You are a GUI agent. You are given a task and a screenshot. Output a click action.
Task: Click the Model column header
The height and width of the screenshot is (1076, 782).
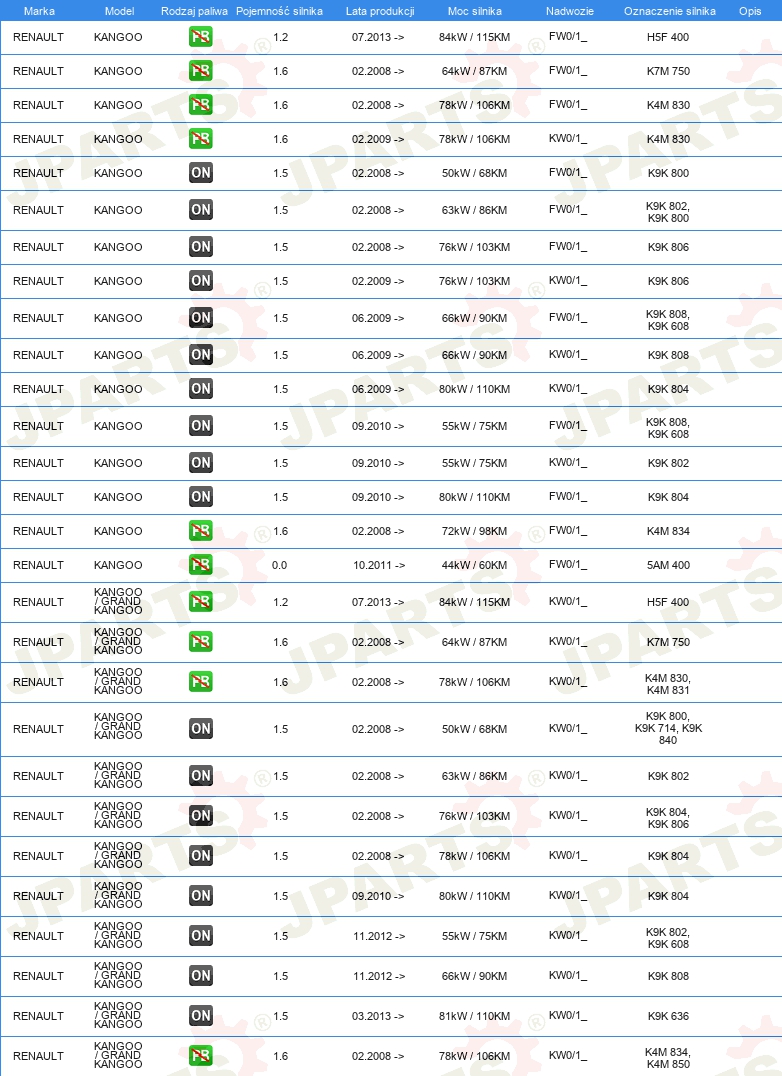coord(119,11)
